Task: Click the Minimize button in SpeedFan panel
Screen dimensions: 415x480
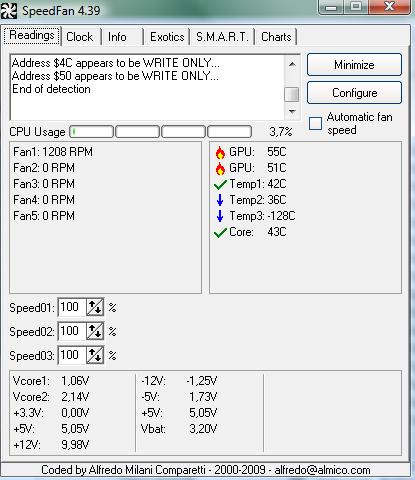Action: pyautogui.click(x=354, y=65)
